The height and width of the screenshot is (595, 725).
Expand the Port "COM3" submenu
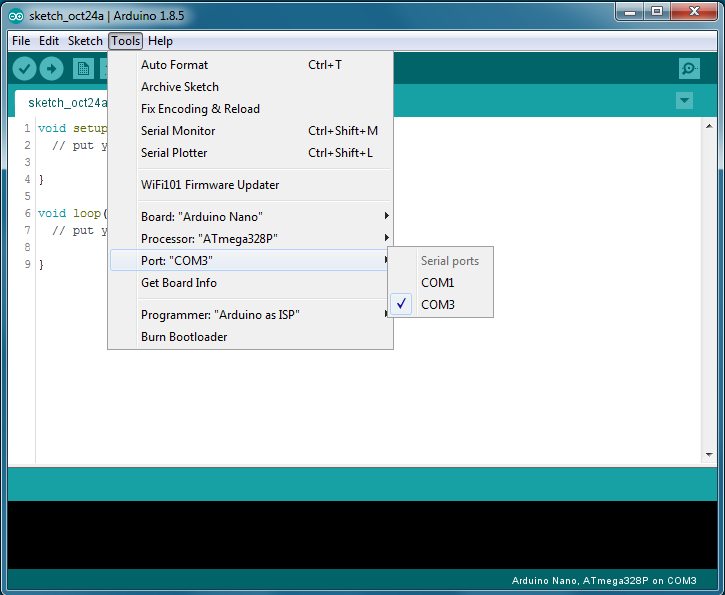(x=251, y=260)
